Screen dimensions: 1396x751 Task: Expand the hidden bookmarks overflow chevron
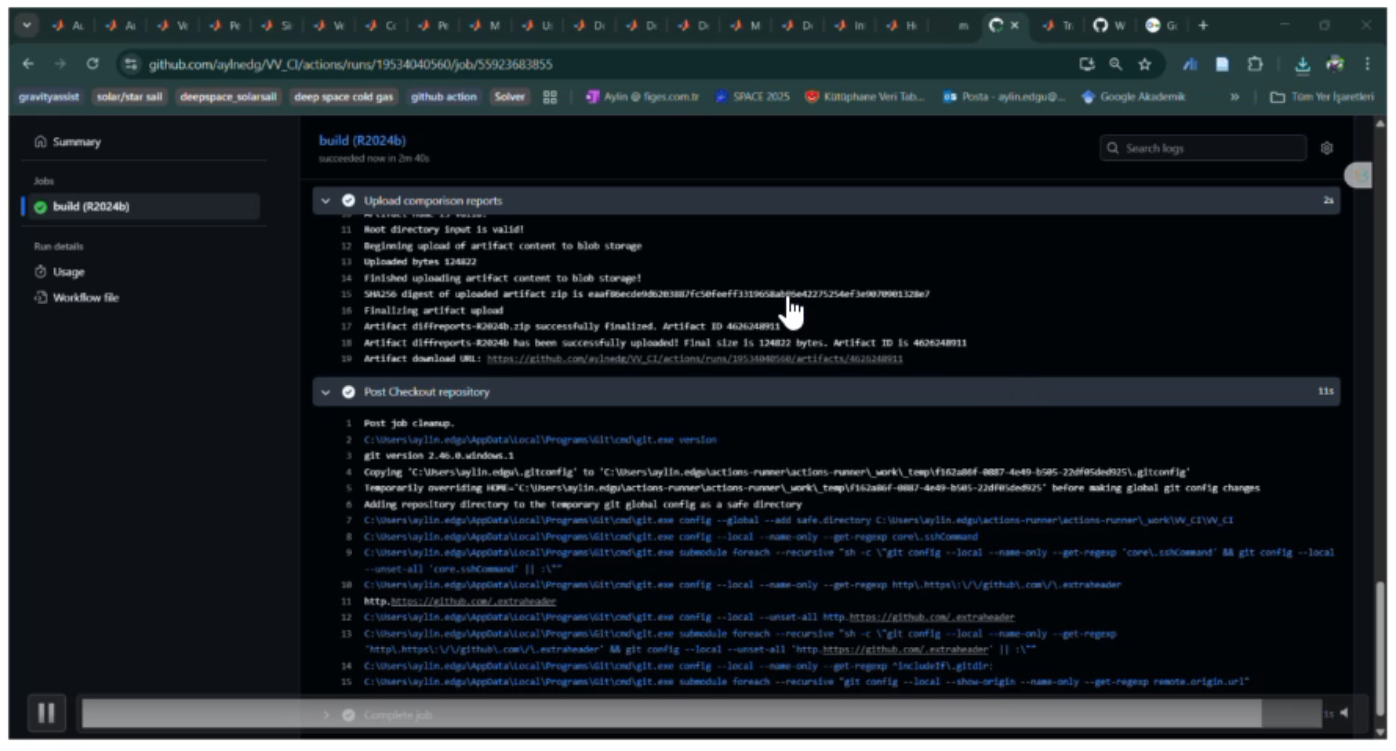(x=1234, y=97)
